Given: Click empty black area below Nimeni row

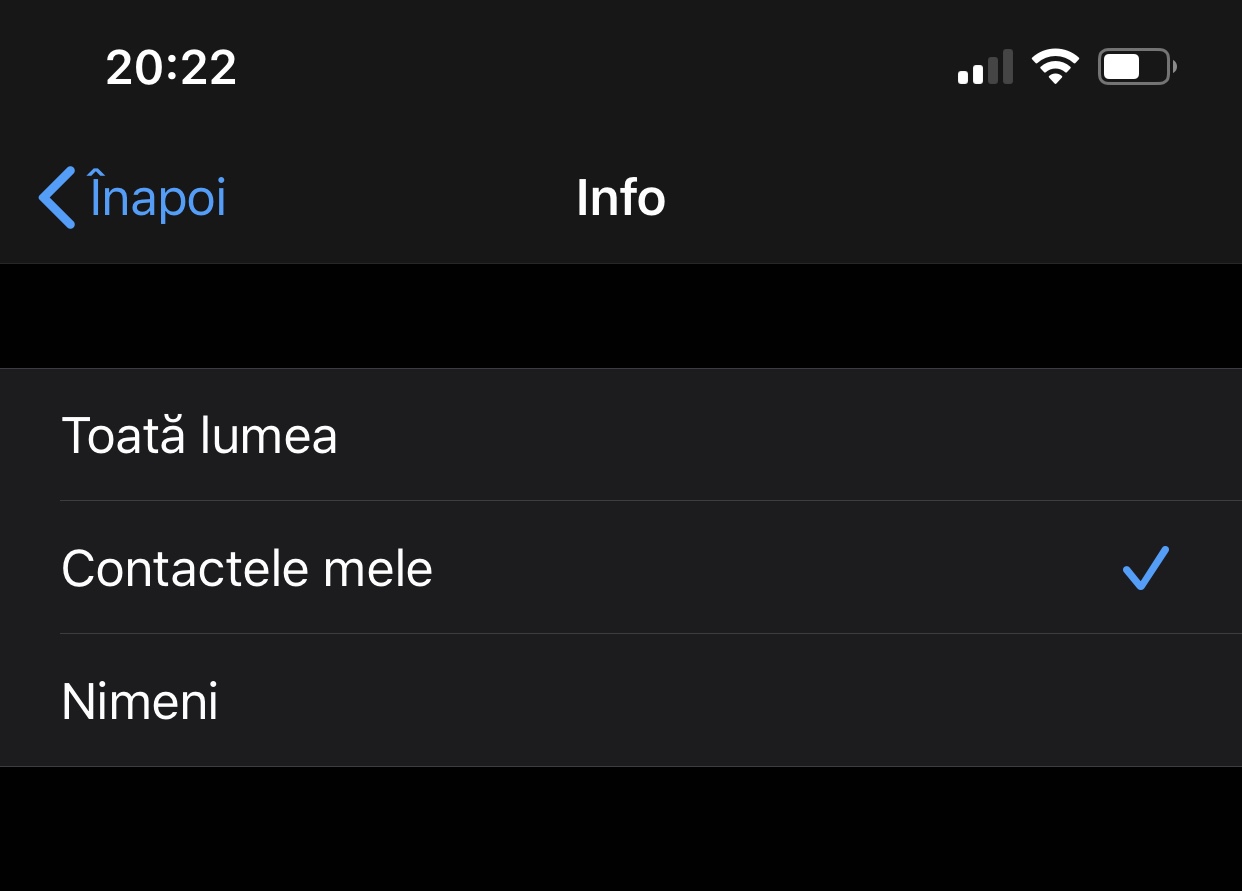Looking at the screenshot, I should 620,830.
